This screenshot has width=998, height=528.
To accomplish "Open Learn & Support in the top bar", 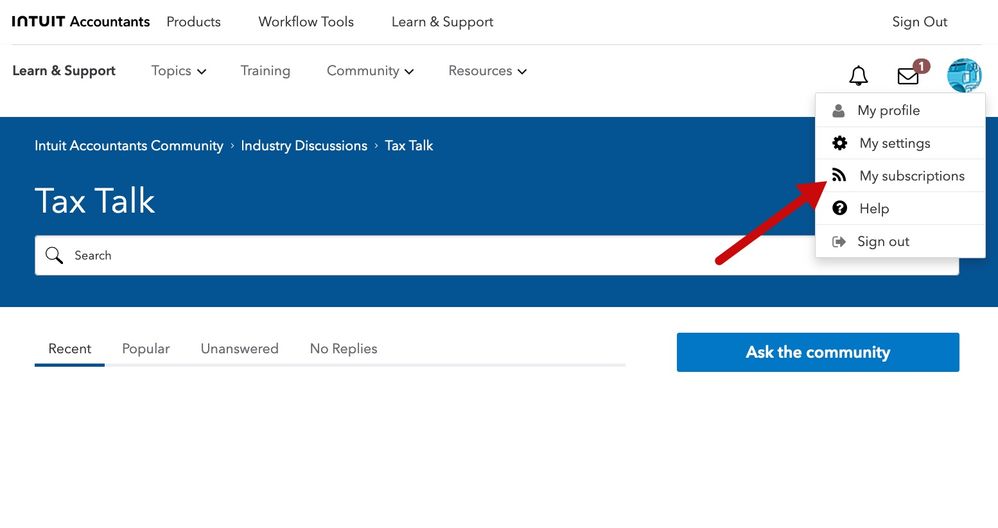I will pos(442,22).
